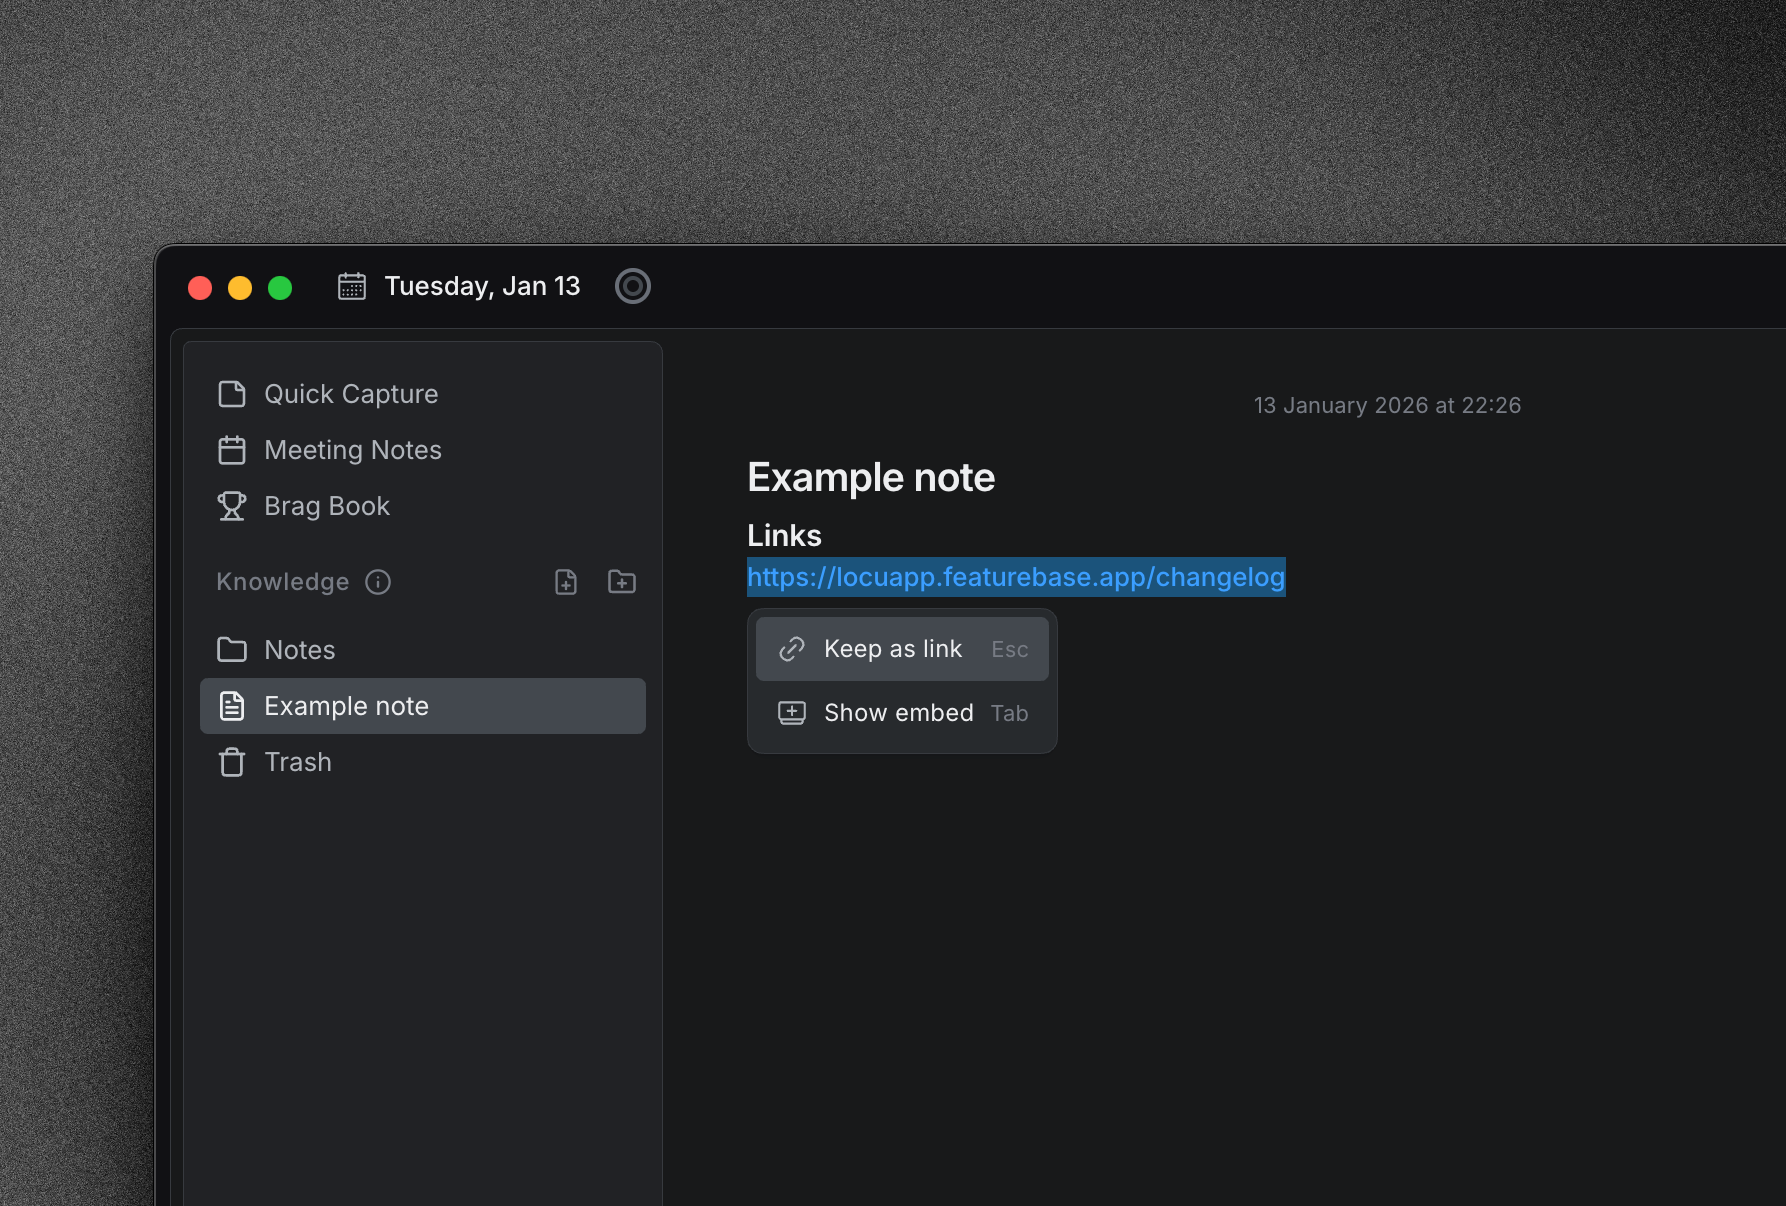Image resolution: width=1786 pixels, height=1206 pixels.
Task: Create a new folder in Knowledge
Action: (622, 582)
